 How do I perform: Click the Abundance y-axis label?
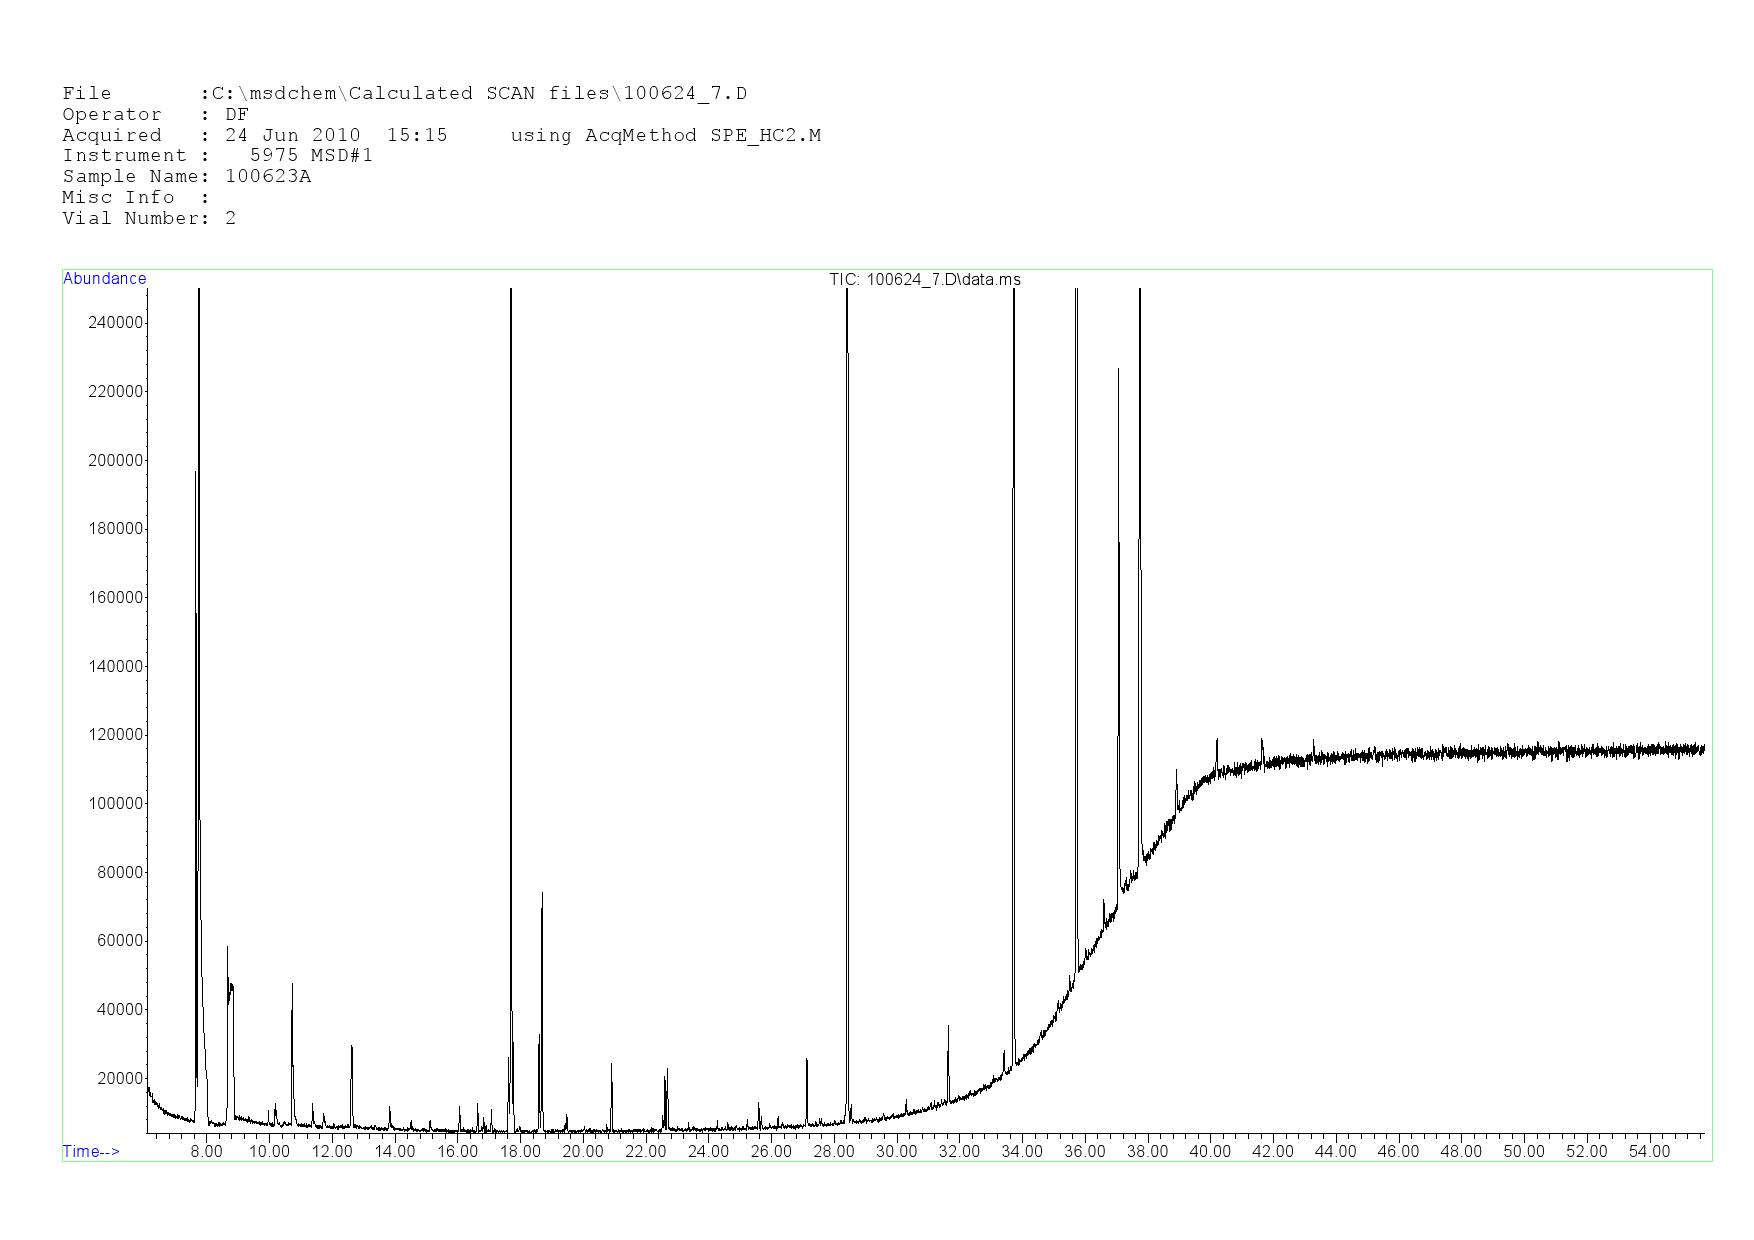click(x=104, y=279)
